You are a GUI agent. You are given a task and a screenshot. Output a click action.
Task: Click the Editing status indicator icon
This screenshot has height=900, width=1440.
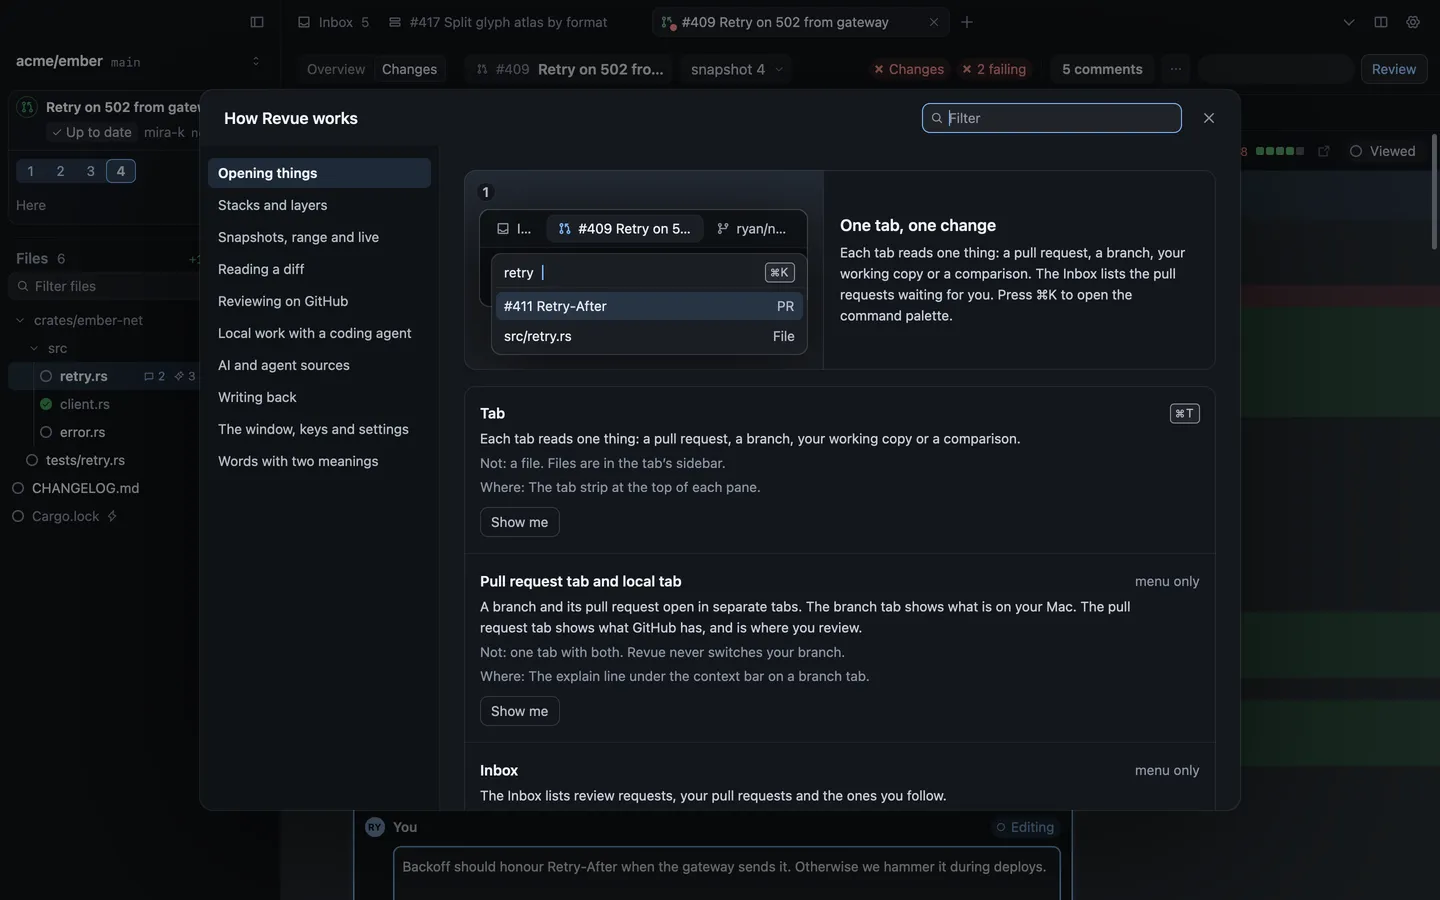(x=1000, y=827)
